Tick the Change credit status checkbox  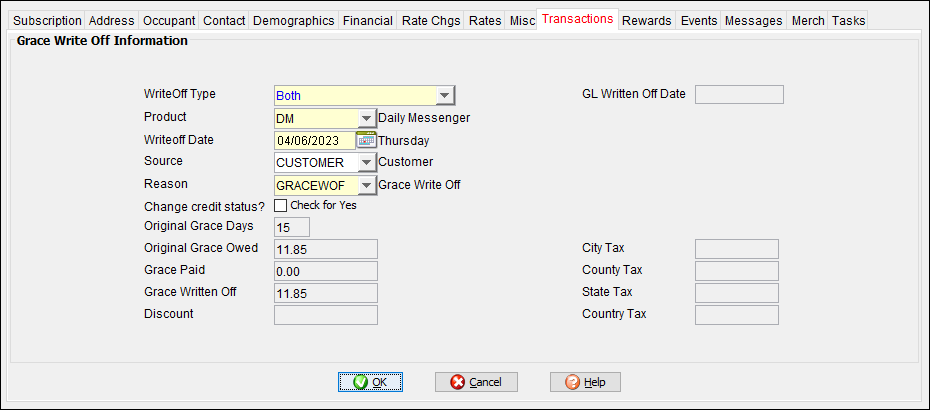click(281, 205)
